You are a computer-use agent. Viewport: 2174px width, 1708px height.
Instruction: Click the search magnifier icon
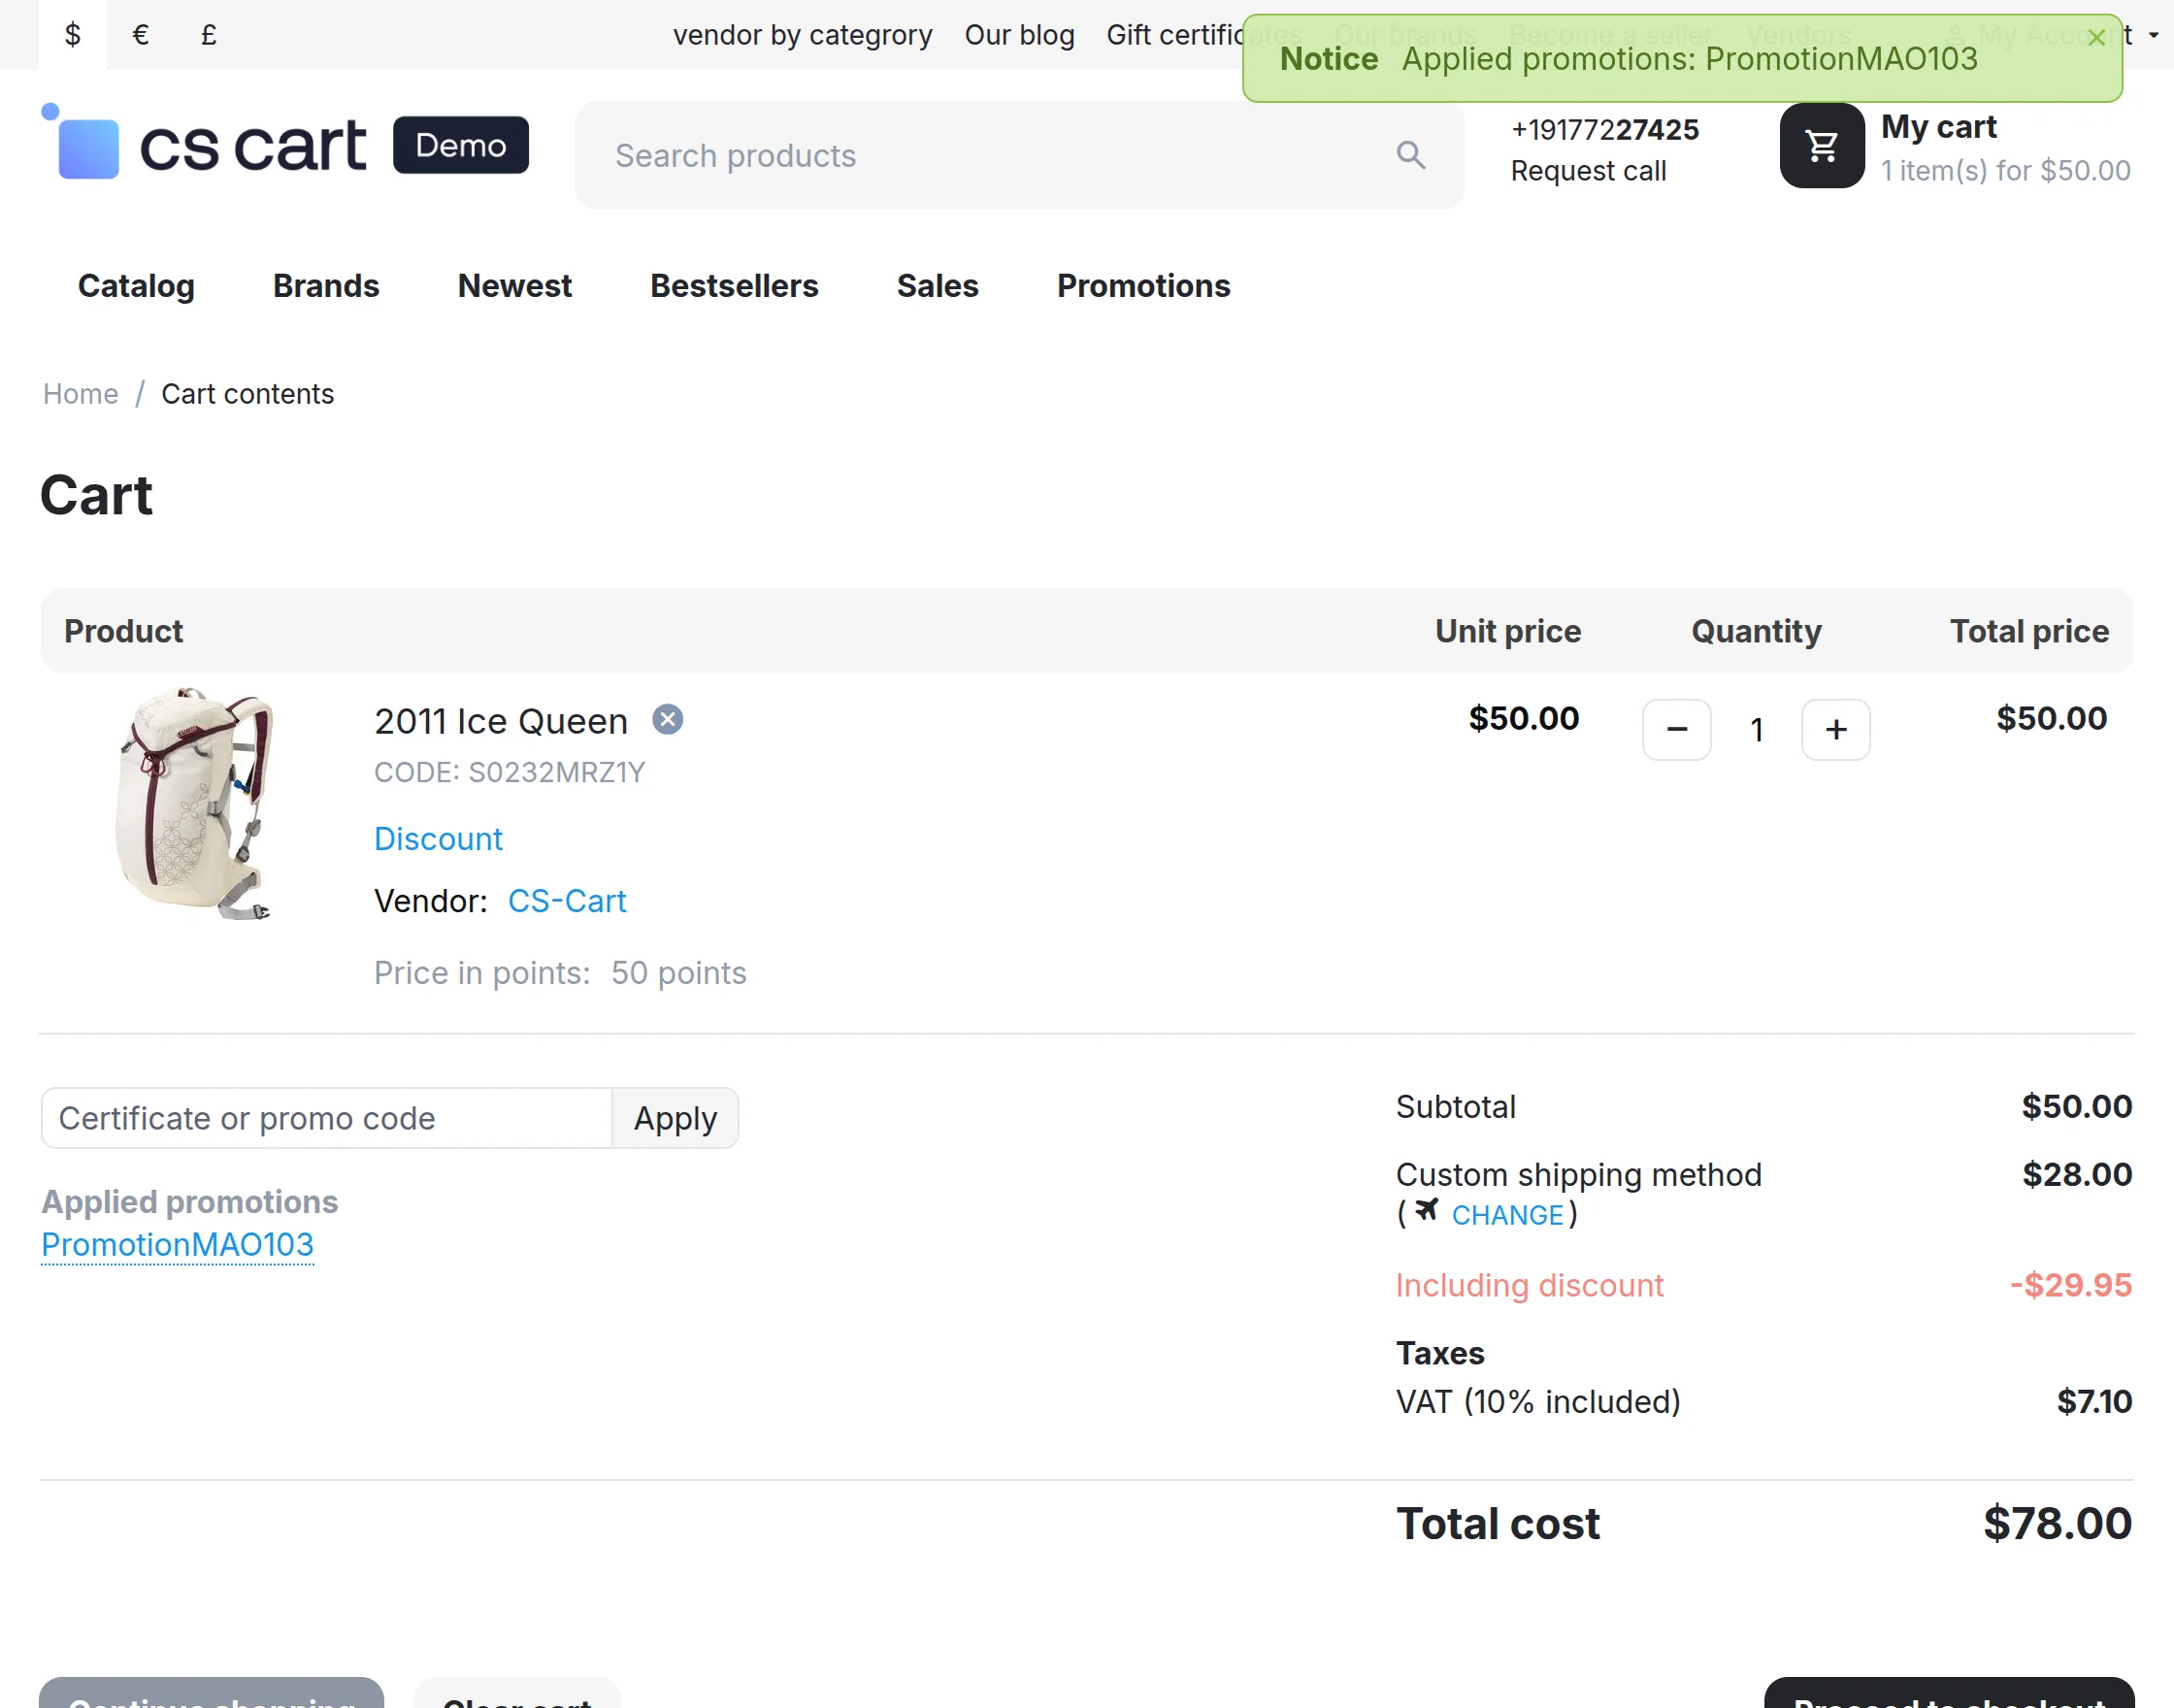(1410, 155)
